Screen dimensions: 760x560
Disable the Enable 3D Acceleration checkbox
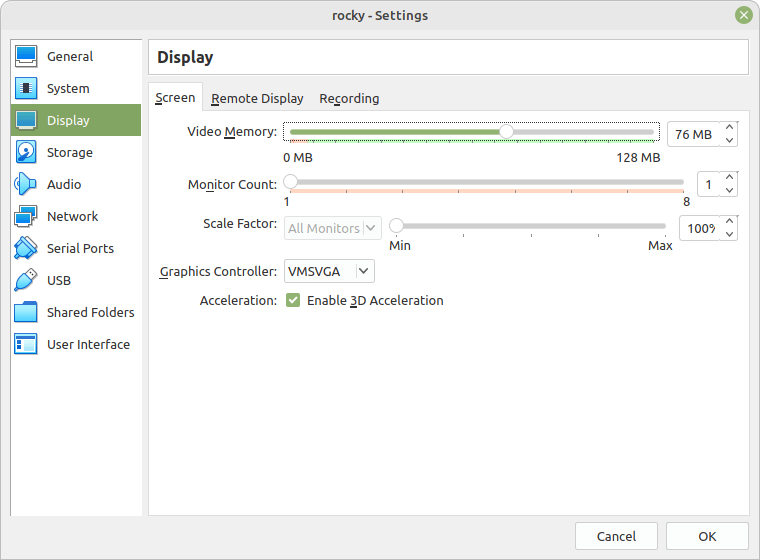(293, 301)
